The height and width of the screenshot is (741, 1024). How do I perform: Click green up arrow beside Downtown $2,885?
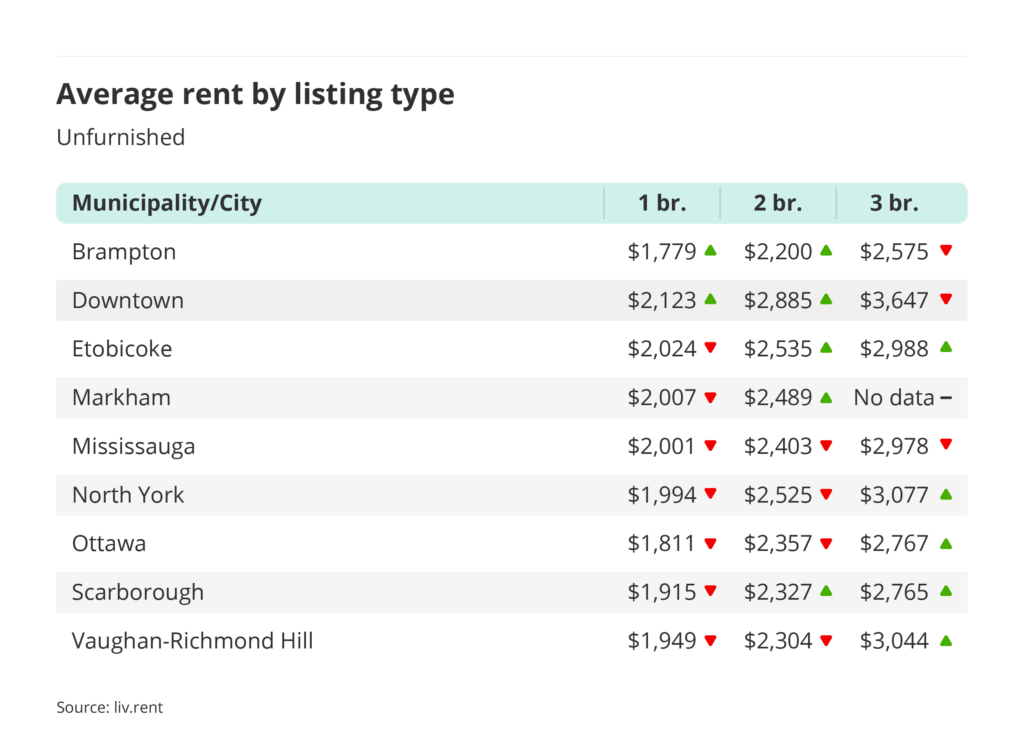(x=826, y=299)
